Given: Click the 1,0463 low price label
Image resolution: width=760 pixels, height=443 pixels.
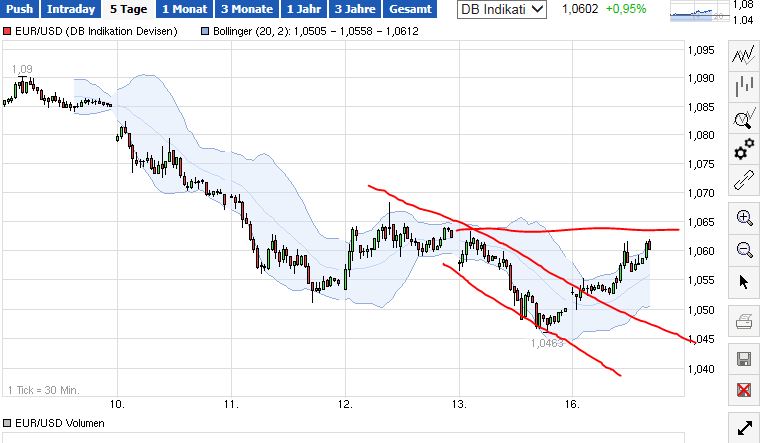Looking at the screenshot, I should tap(547, 343).
